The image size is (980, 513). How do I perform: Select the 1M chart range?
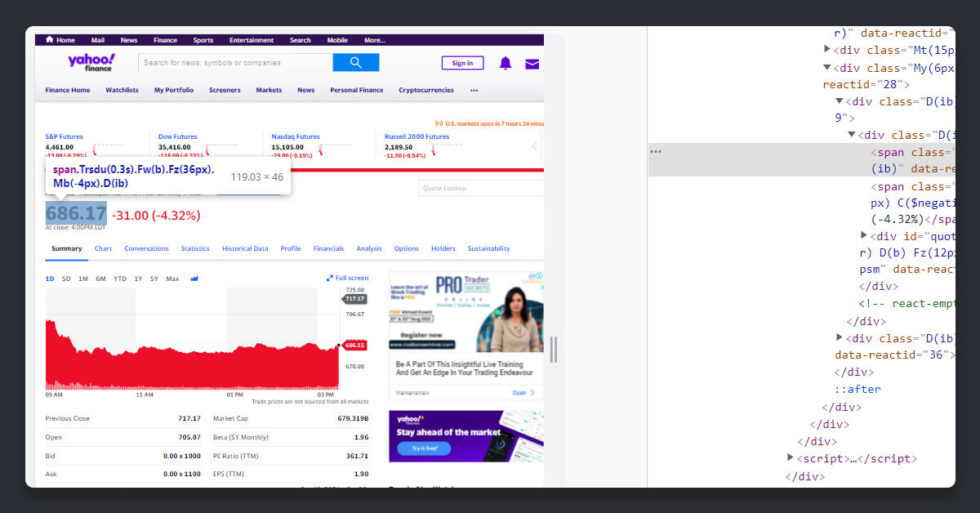[83, 279]
